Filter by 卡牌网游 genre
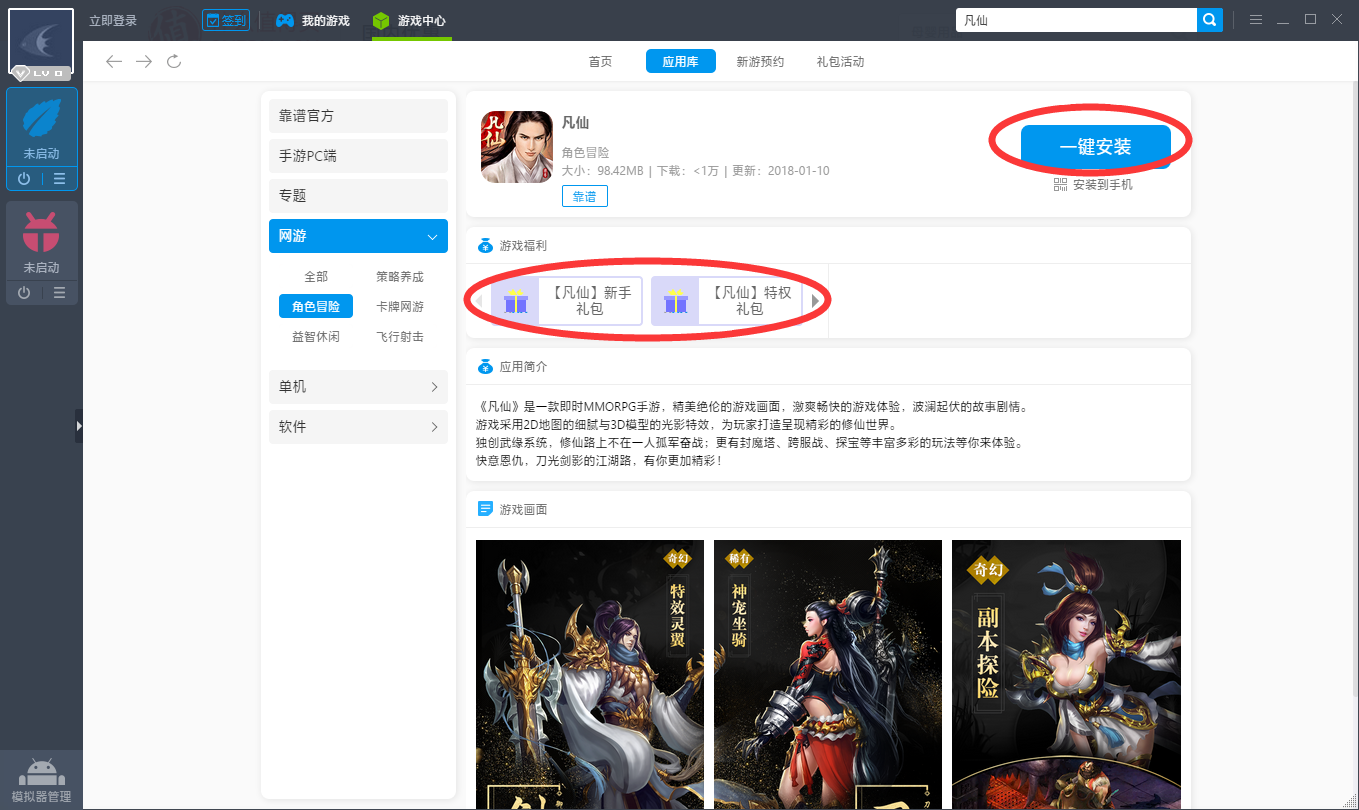The width and height of the screenshot is (1359, 810). pyautogui.click(x=400, y=307)
